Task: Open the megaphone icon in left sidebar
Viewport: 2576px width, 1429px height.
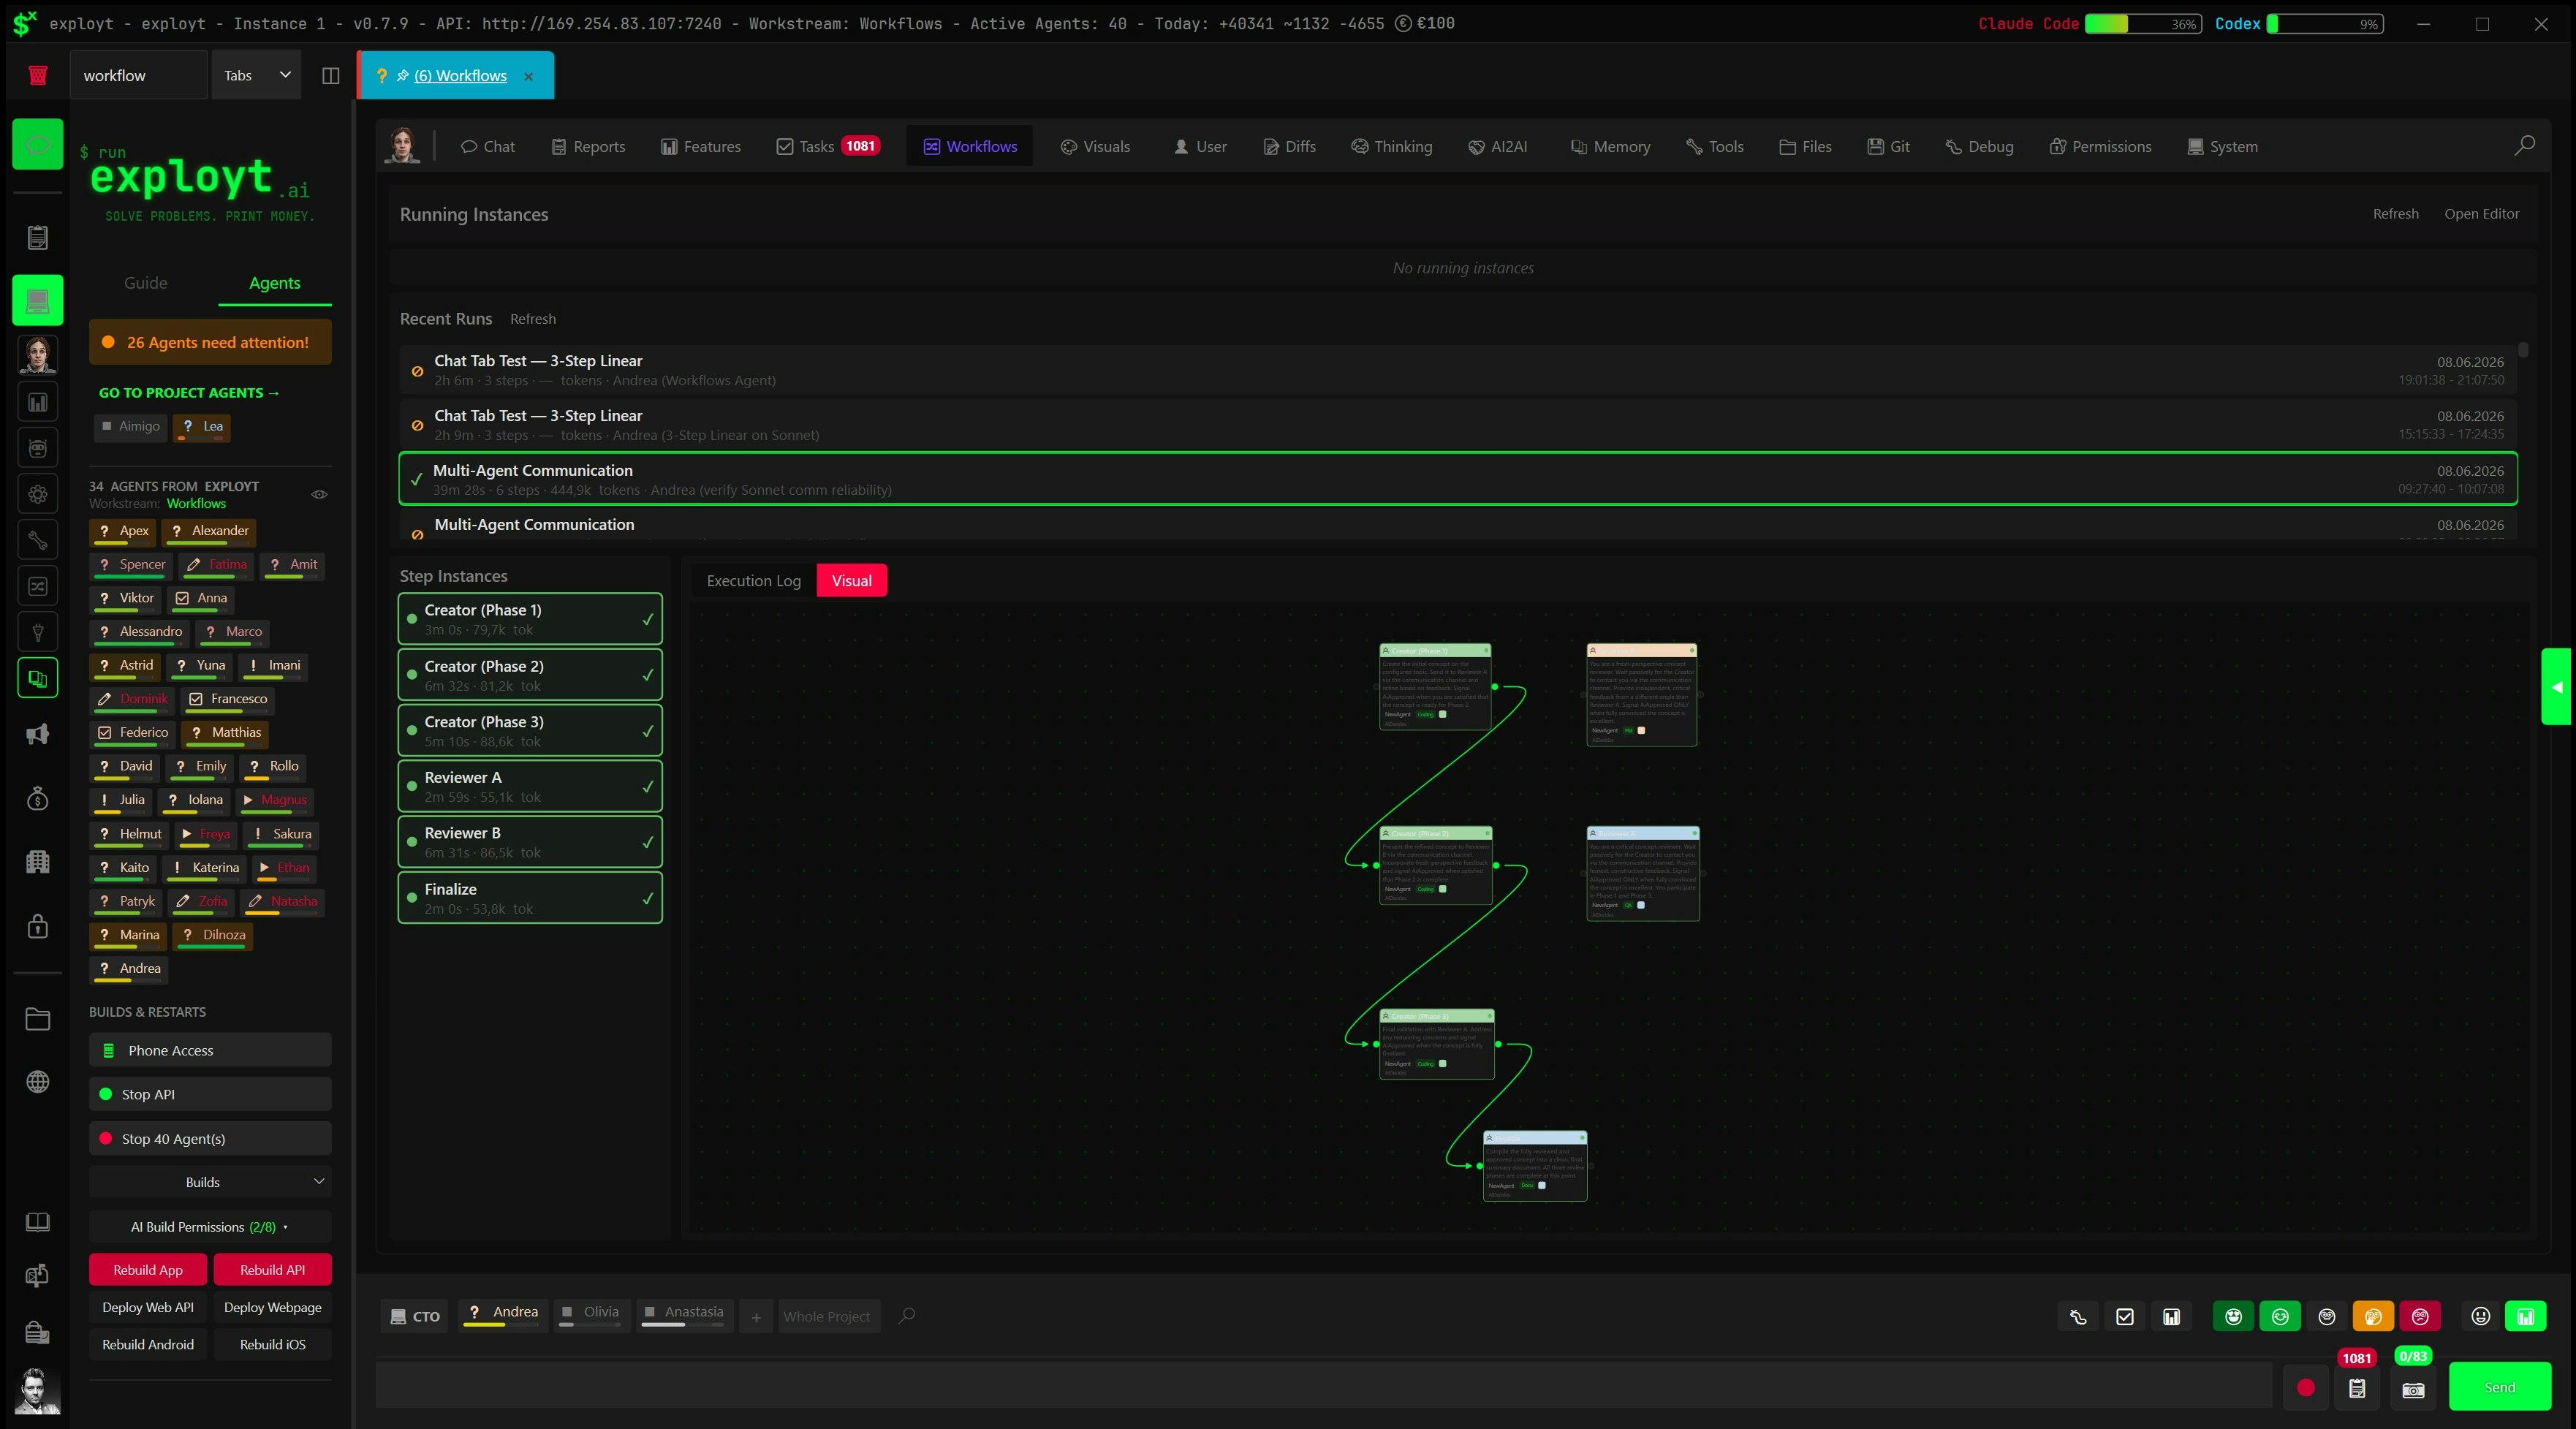Action: click(x=38, y=735)
